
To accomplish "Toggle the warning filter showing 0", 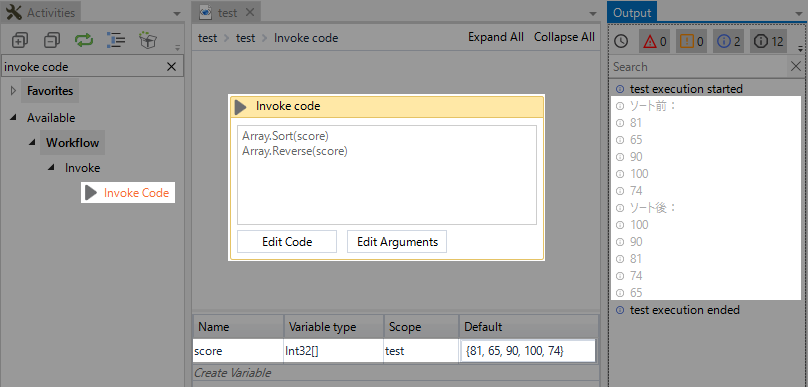I will click(691, 42).
